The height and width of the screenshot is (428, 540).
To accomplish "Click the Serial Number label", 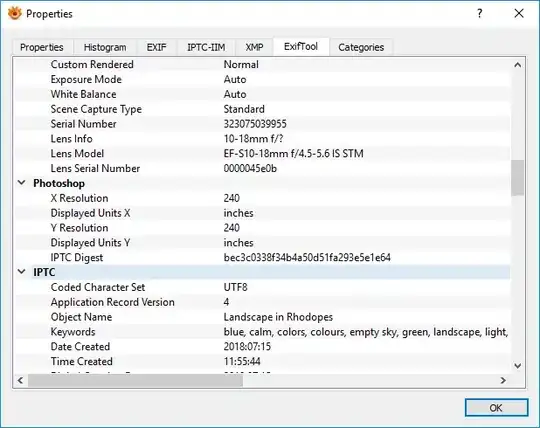I will 84,124.
